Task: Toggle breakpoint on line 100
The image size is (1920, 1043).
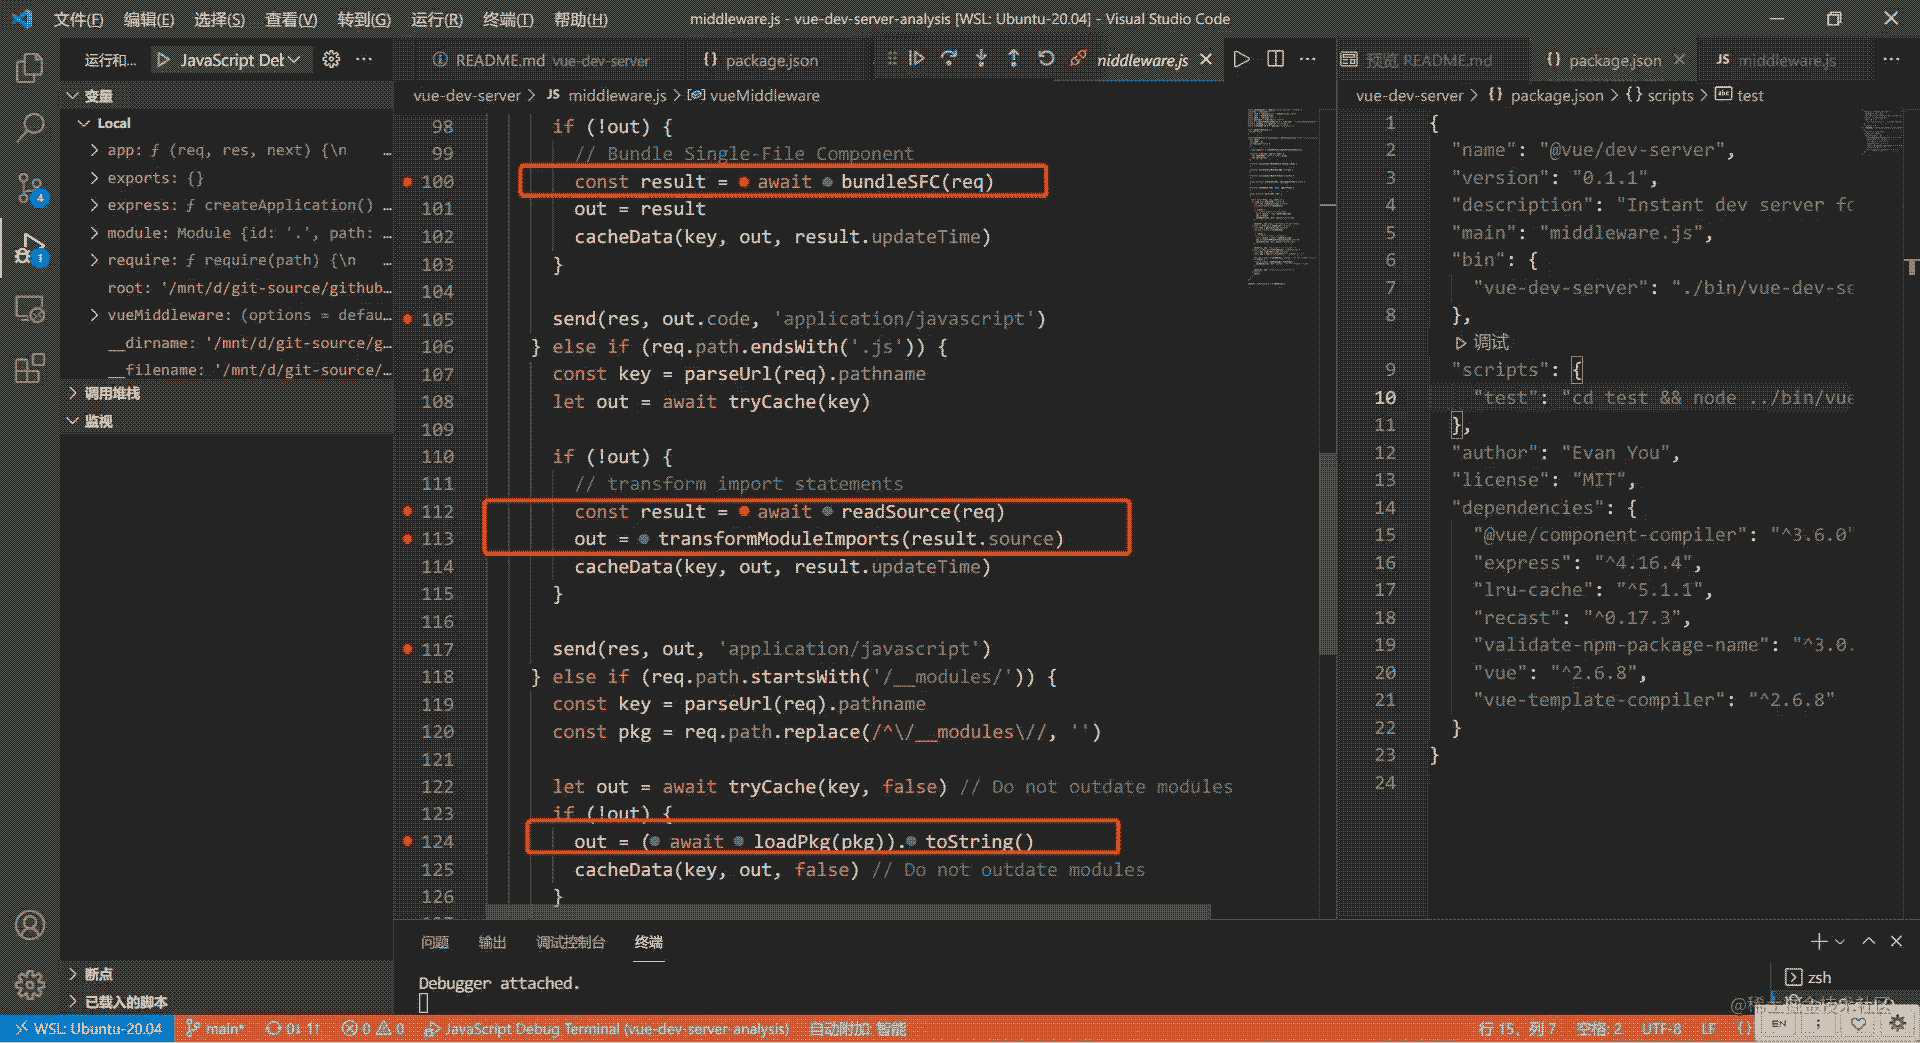Action: [407, 182]
